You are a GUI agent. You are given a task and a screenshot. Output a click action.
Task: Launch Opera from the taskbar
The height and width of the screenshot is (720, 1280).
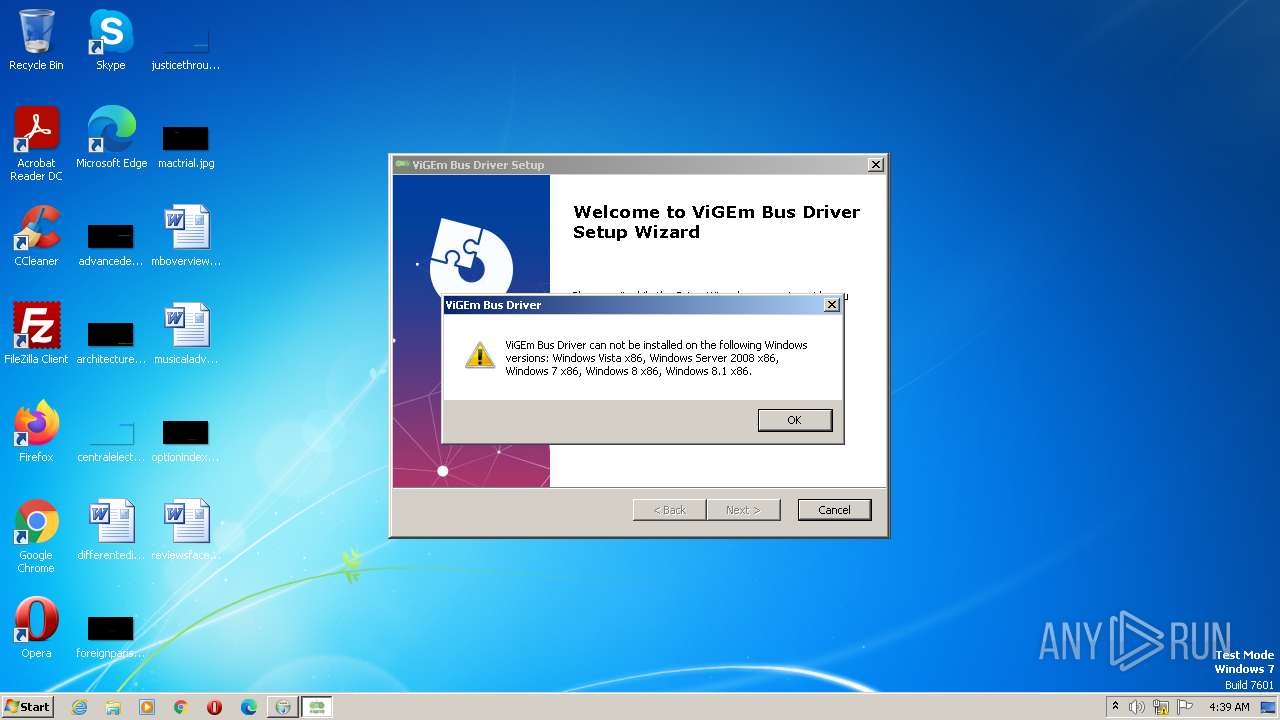click(x=215, y=707)
